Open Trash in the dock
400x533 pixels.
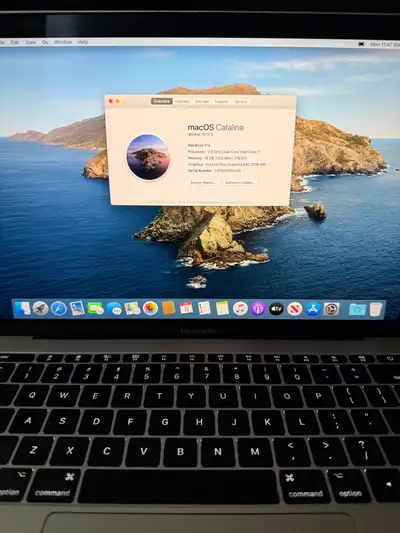376,309
